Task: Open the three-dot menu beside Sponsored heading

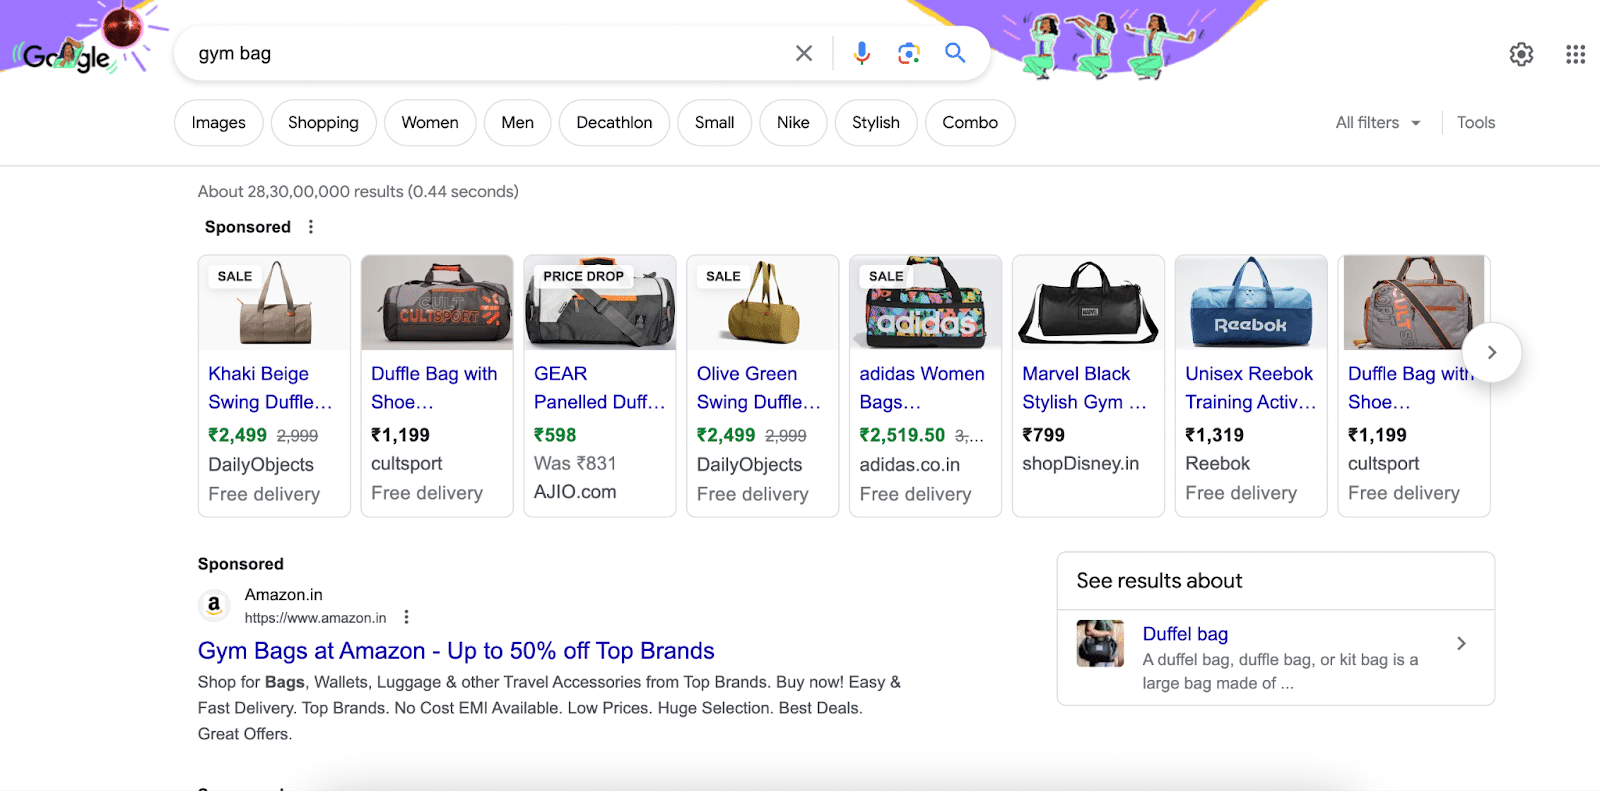Action: [311, 227]
